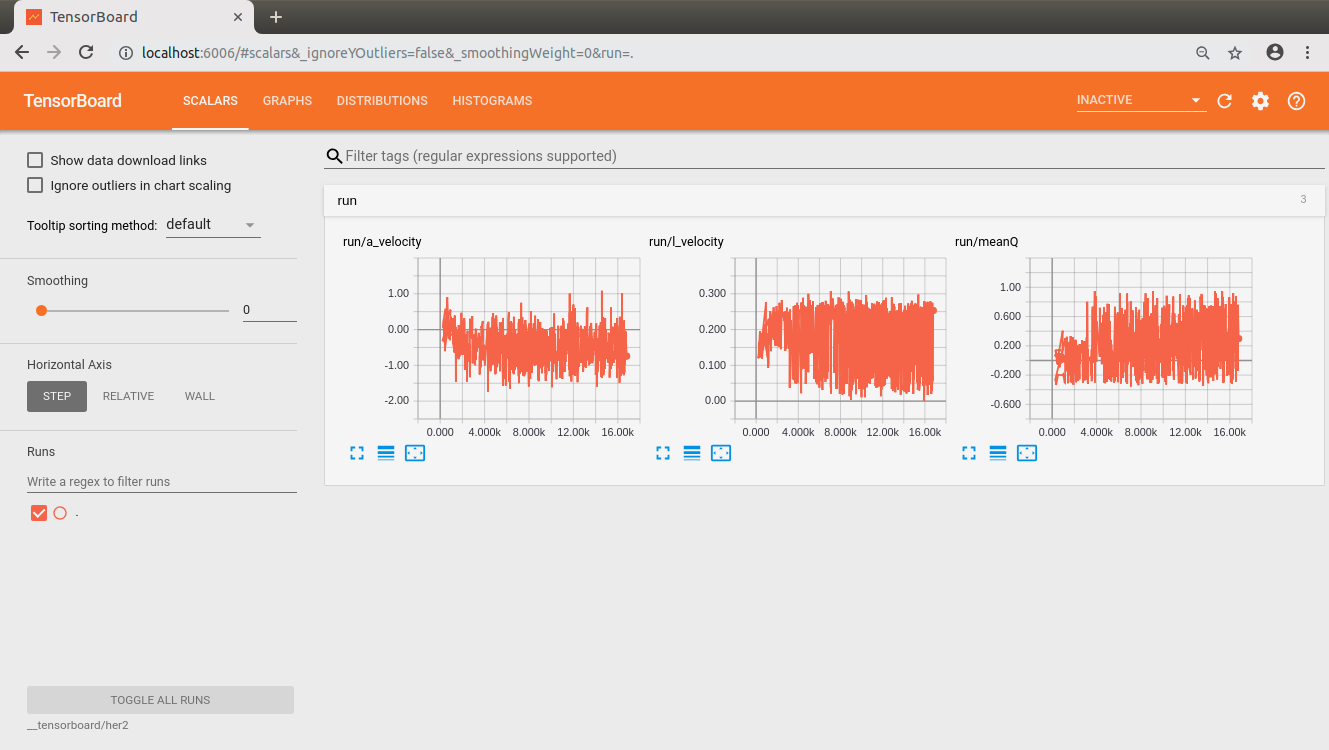Collapse the 'run' tag group
The image size is (1329, 750).
coord(824,200)
